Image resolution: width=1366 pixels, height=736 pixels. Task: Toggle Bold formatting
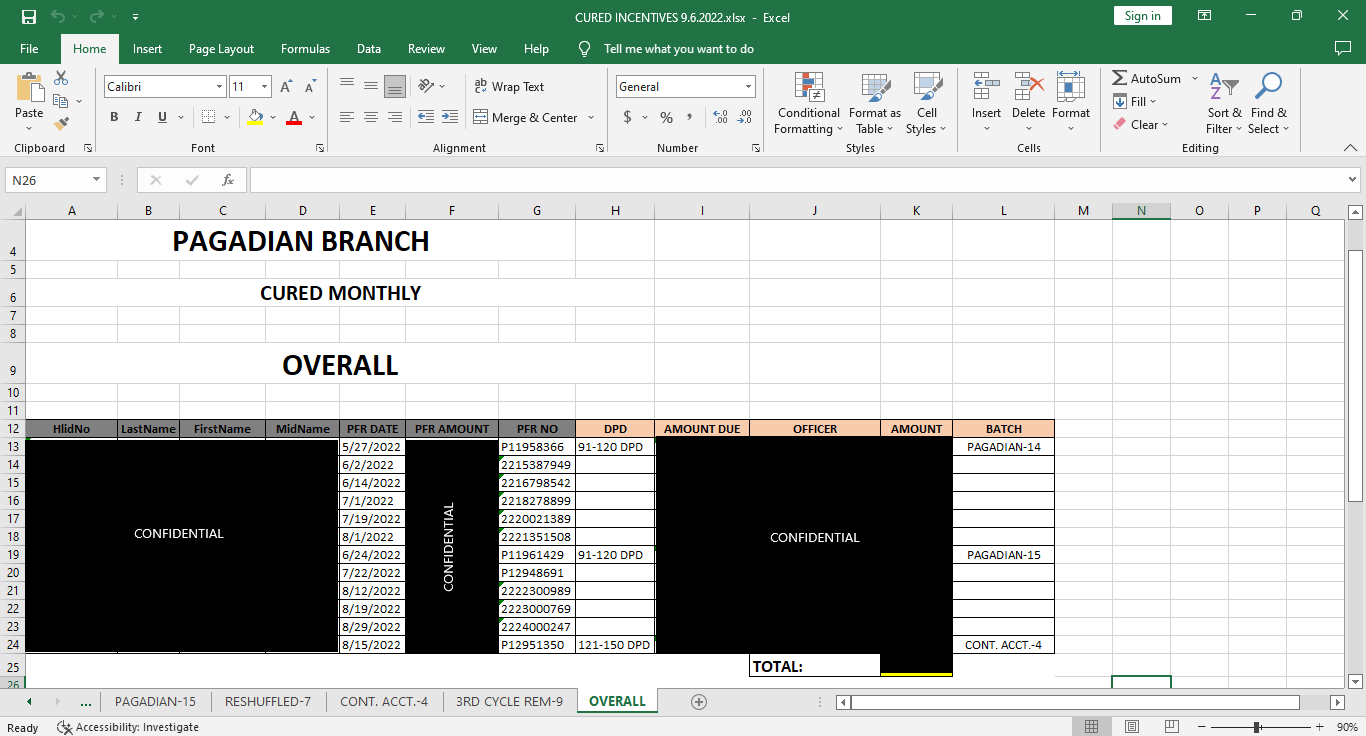[114, 117]
